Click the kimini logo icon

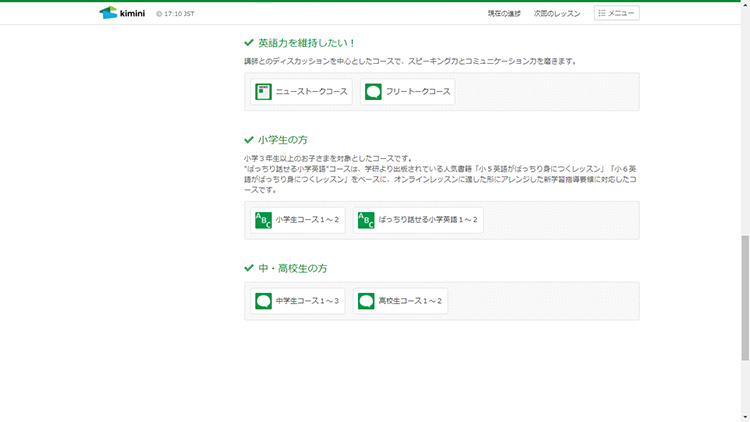pos(108,13)
